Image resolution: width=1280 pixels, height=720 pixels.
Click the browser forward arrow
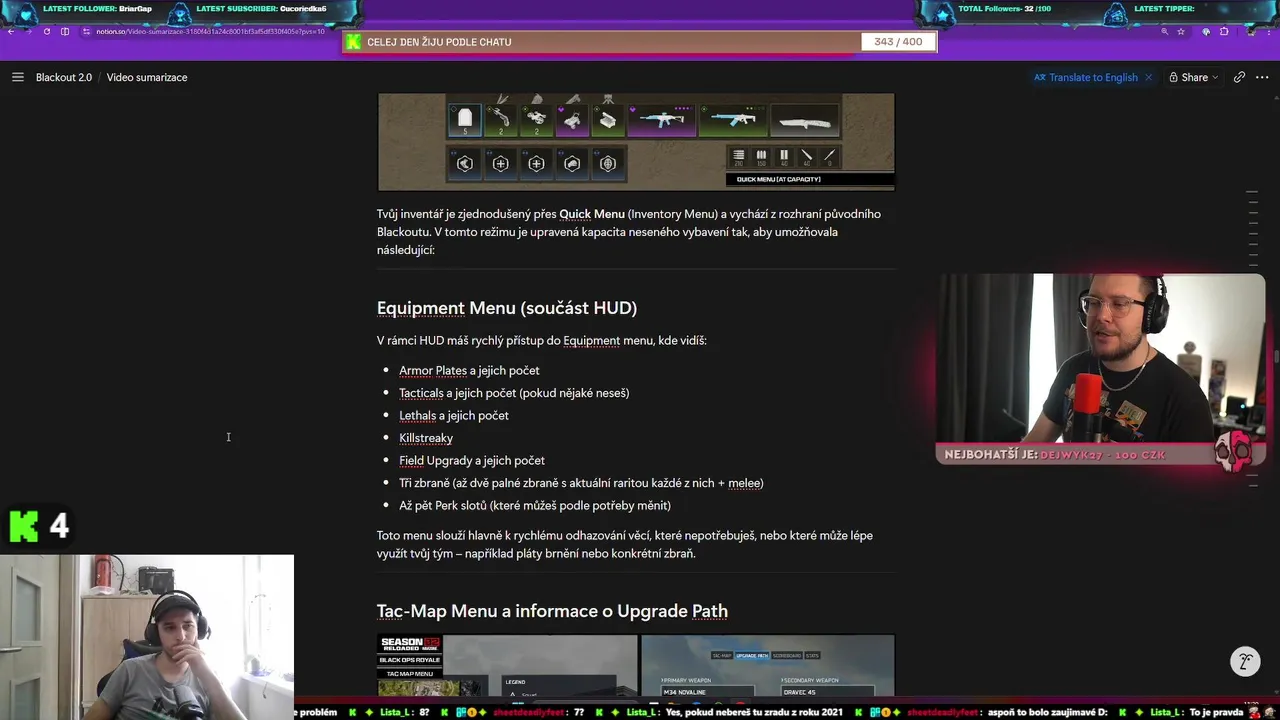pyautogui.click(x=29, y=32)
